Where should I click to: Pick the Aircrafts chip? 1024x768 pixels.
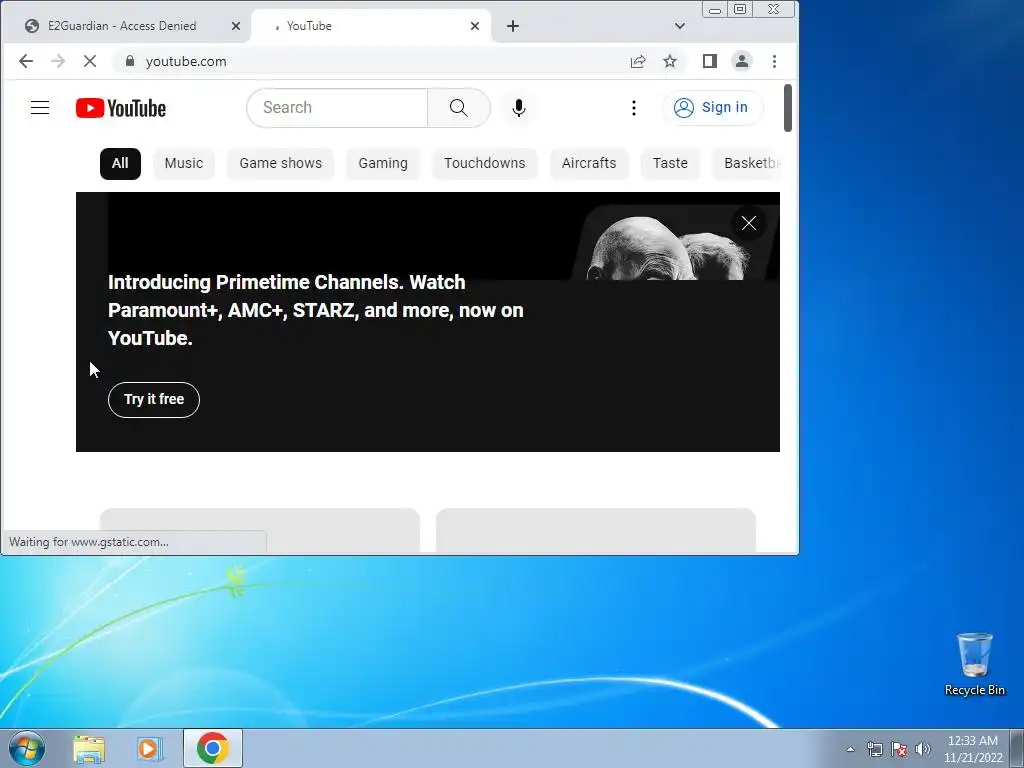(589, 163)
